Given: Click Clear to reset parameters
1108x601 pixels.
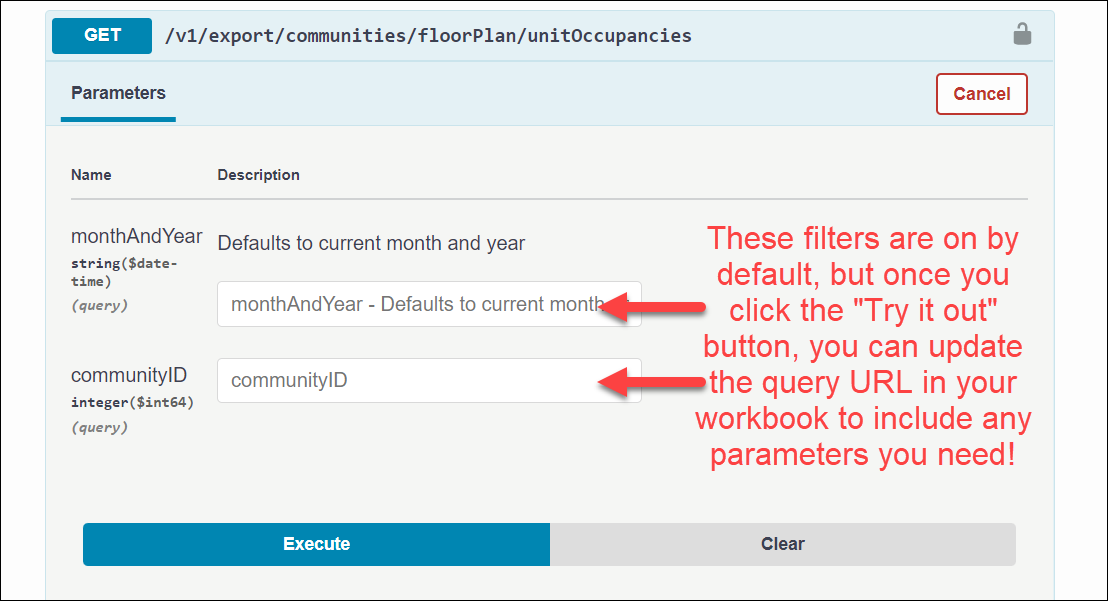Looking at the screenshot, I should [x=782, y=544].
